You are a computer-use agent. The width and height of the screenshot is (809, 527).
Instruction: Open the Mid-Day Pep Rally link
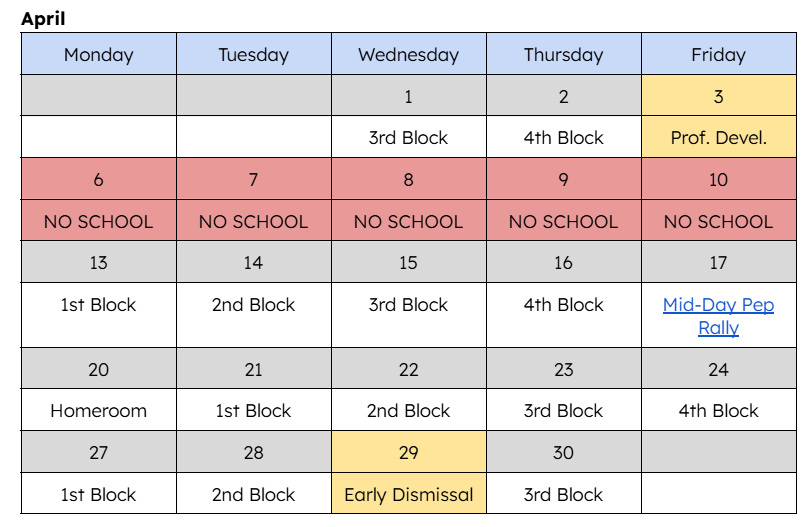718,305
